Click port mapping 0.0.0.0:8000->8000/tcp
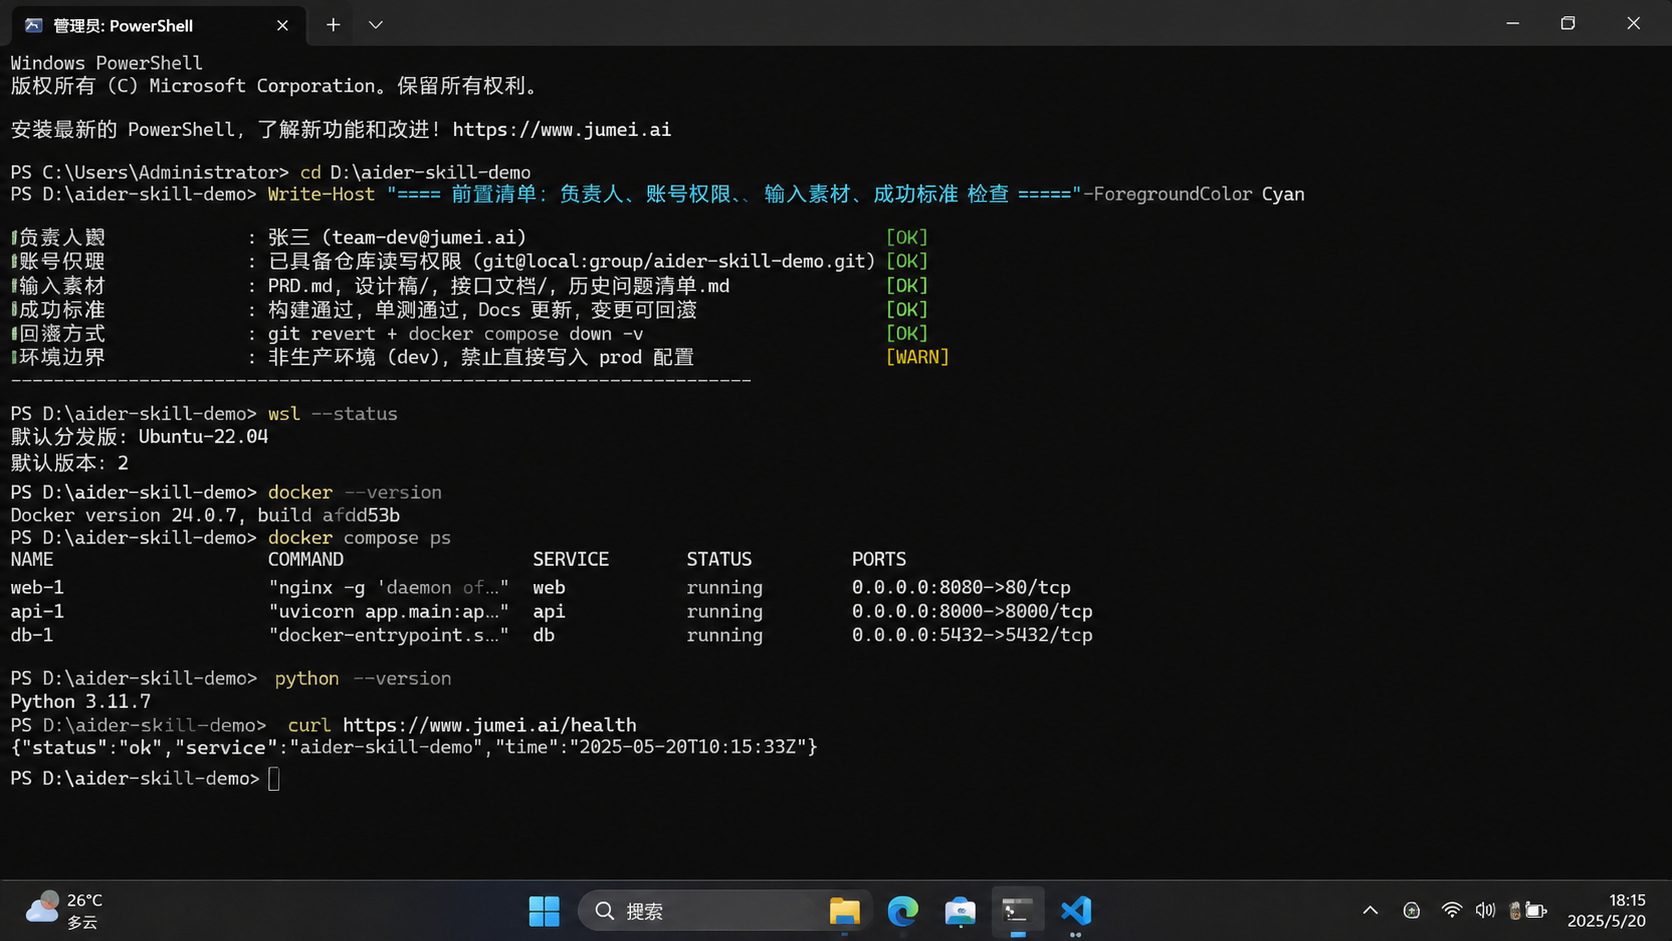The height and width of the screenshot is (941, 1672). 972,612
